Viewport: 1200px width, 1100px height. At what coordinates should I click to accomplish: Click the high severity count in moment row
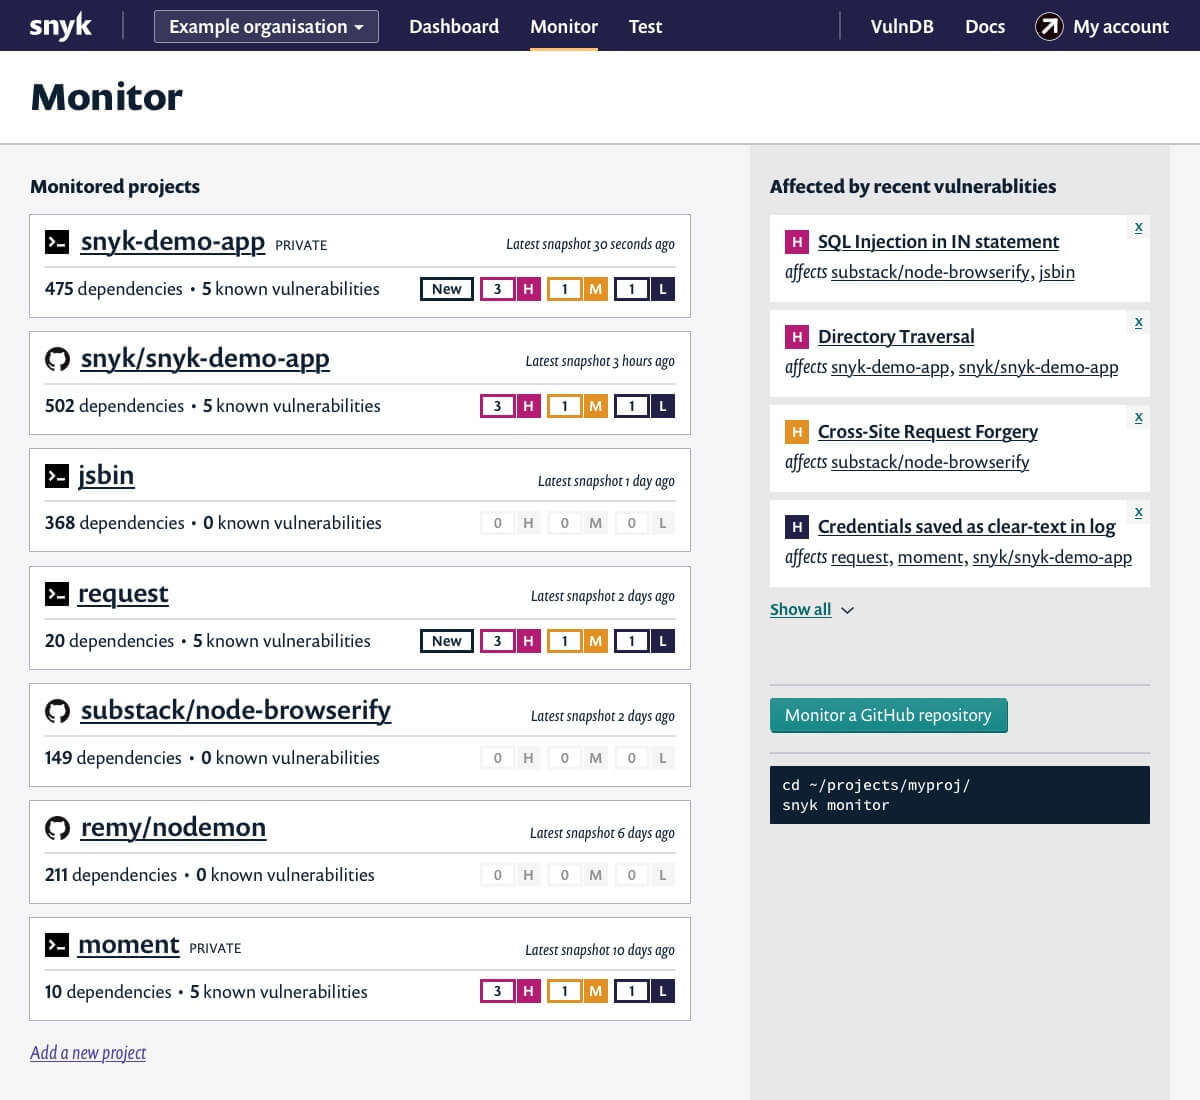pyautogui.click(x=510, y=992)
